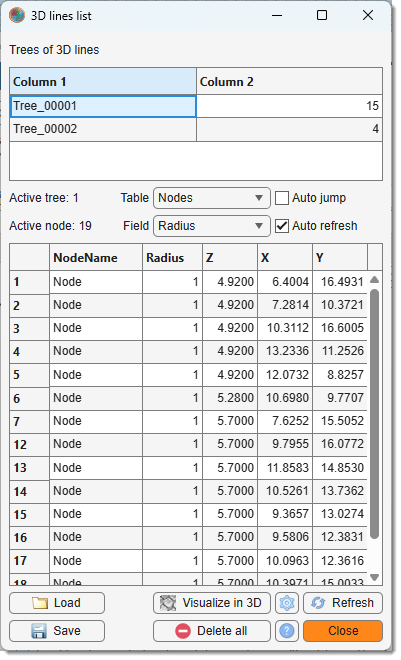Click the Column 1 header
The image size is (401, 660).
coord(103,81)
